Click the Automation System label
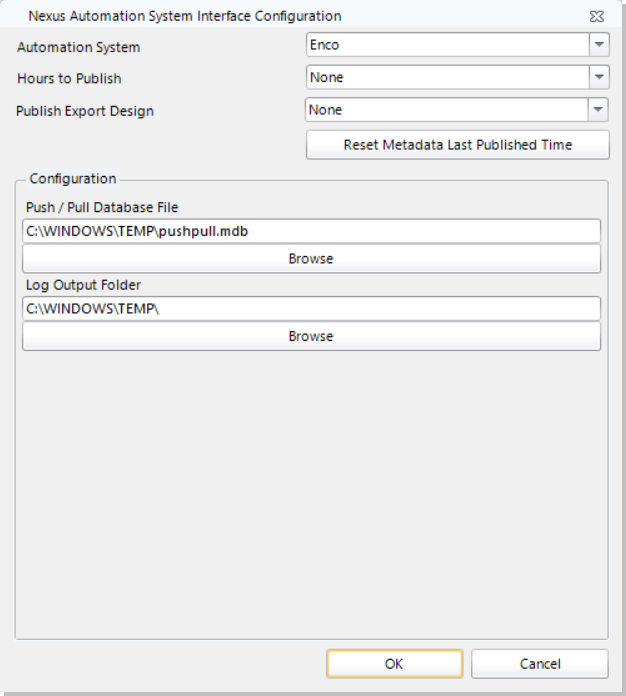Image resolution: width=626 pixels, height=696 pixels. tap(79, 47)
